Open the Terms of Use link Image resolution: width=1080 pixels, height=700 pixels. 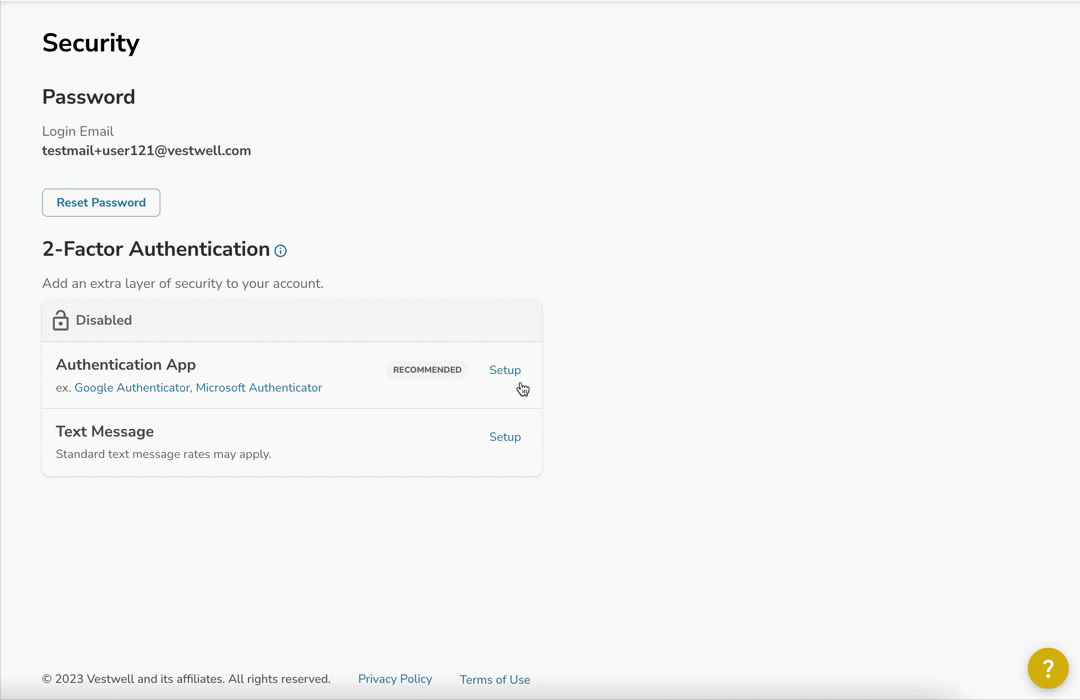click(495, 680)
